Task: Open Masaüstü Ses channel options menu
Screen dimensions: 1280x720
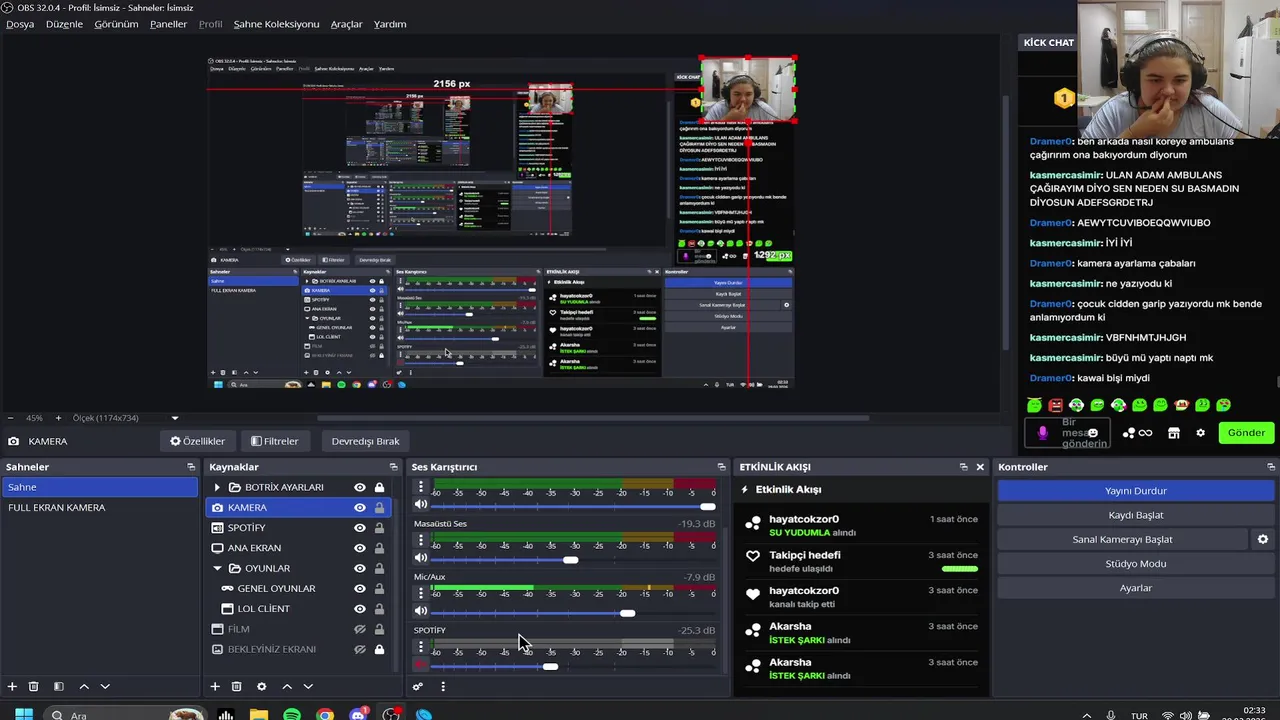Action: pos(421,540)
